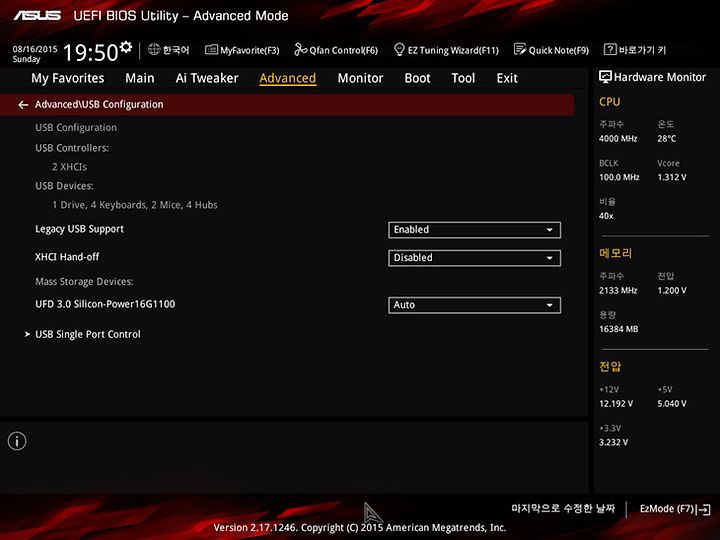
Task: Start EZ Tuning Wizard(F11)
Action: (x=446, y=50)
